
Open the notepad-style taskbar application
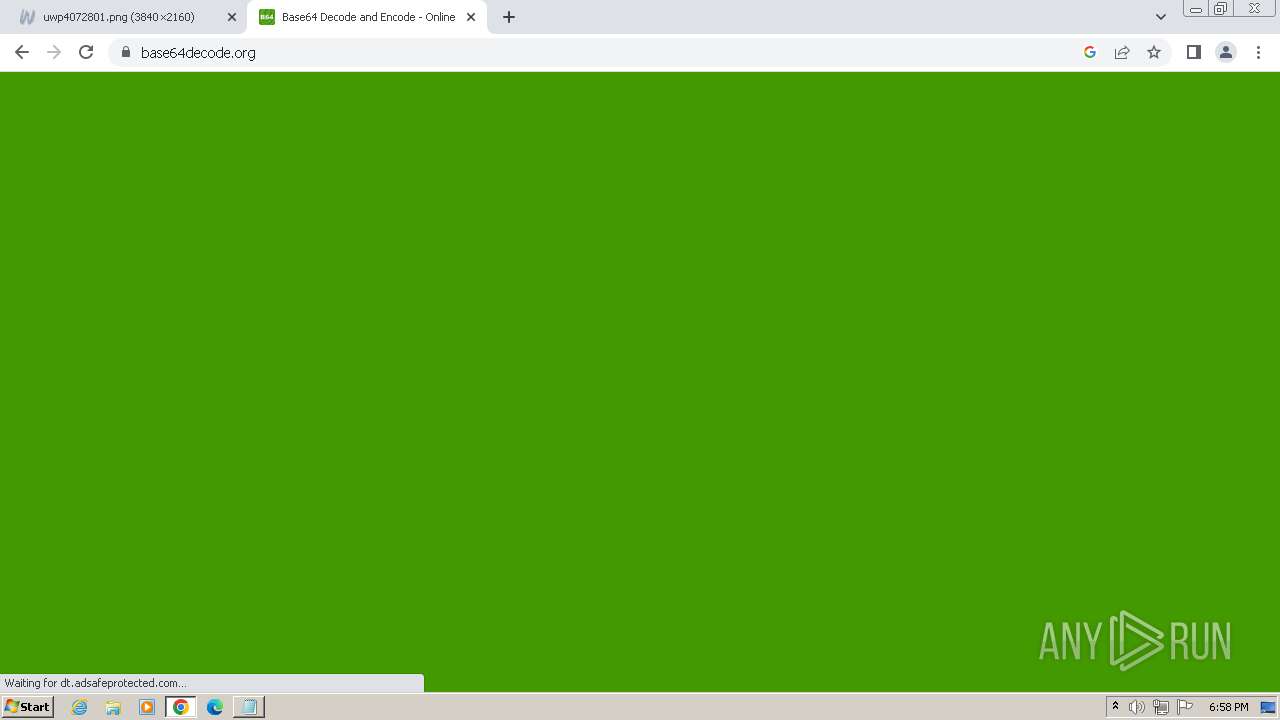[x=248, y=707]
